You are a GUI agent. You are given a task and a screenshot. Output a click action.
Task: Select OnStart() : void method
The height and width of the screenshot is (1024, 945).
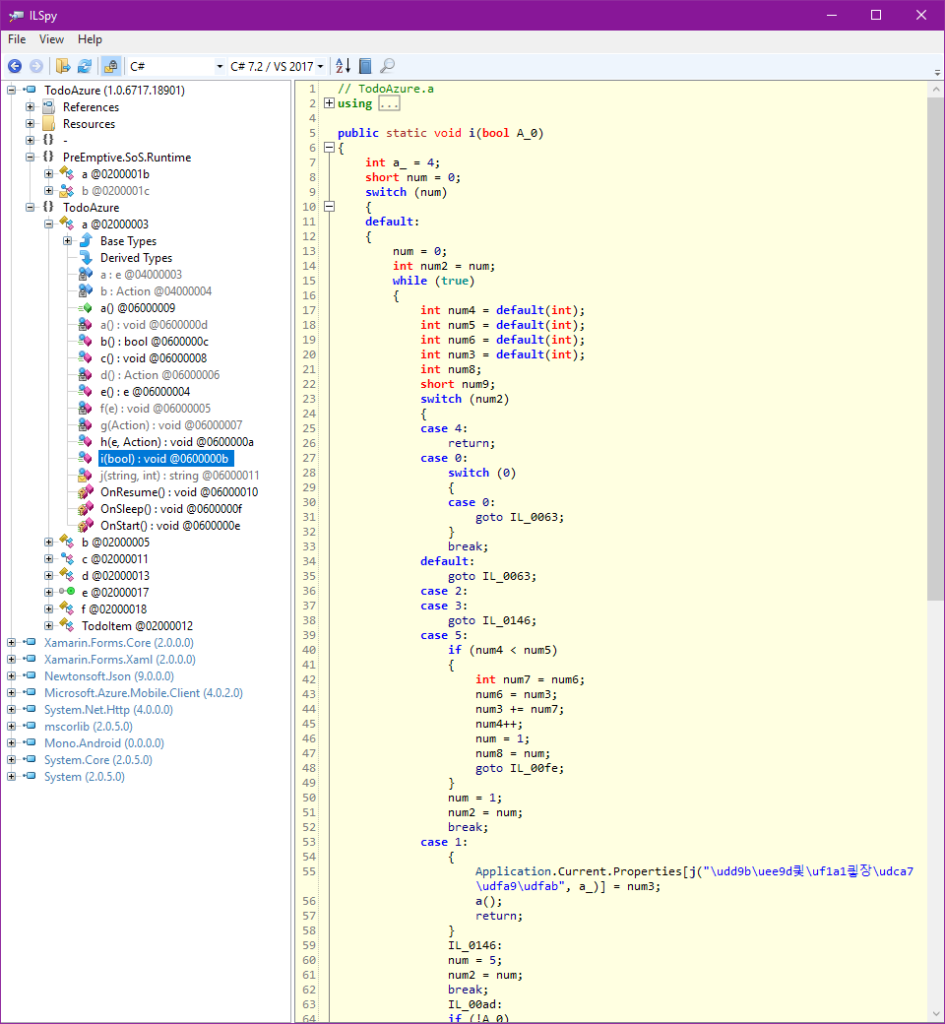[x=170, y=526]
